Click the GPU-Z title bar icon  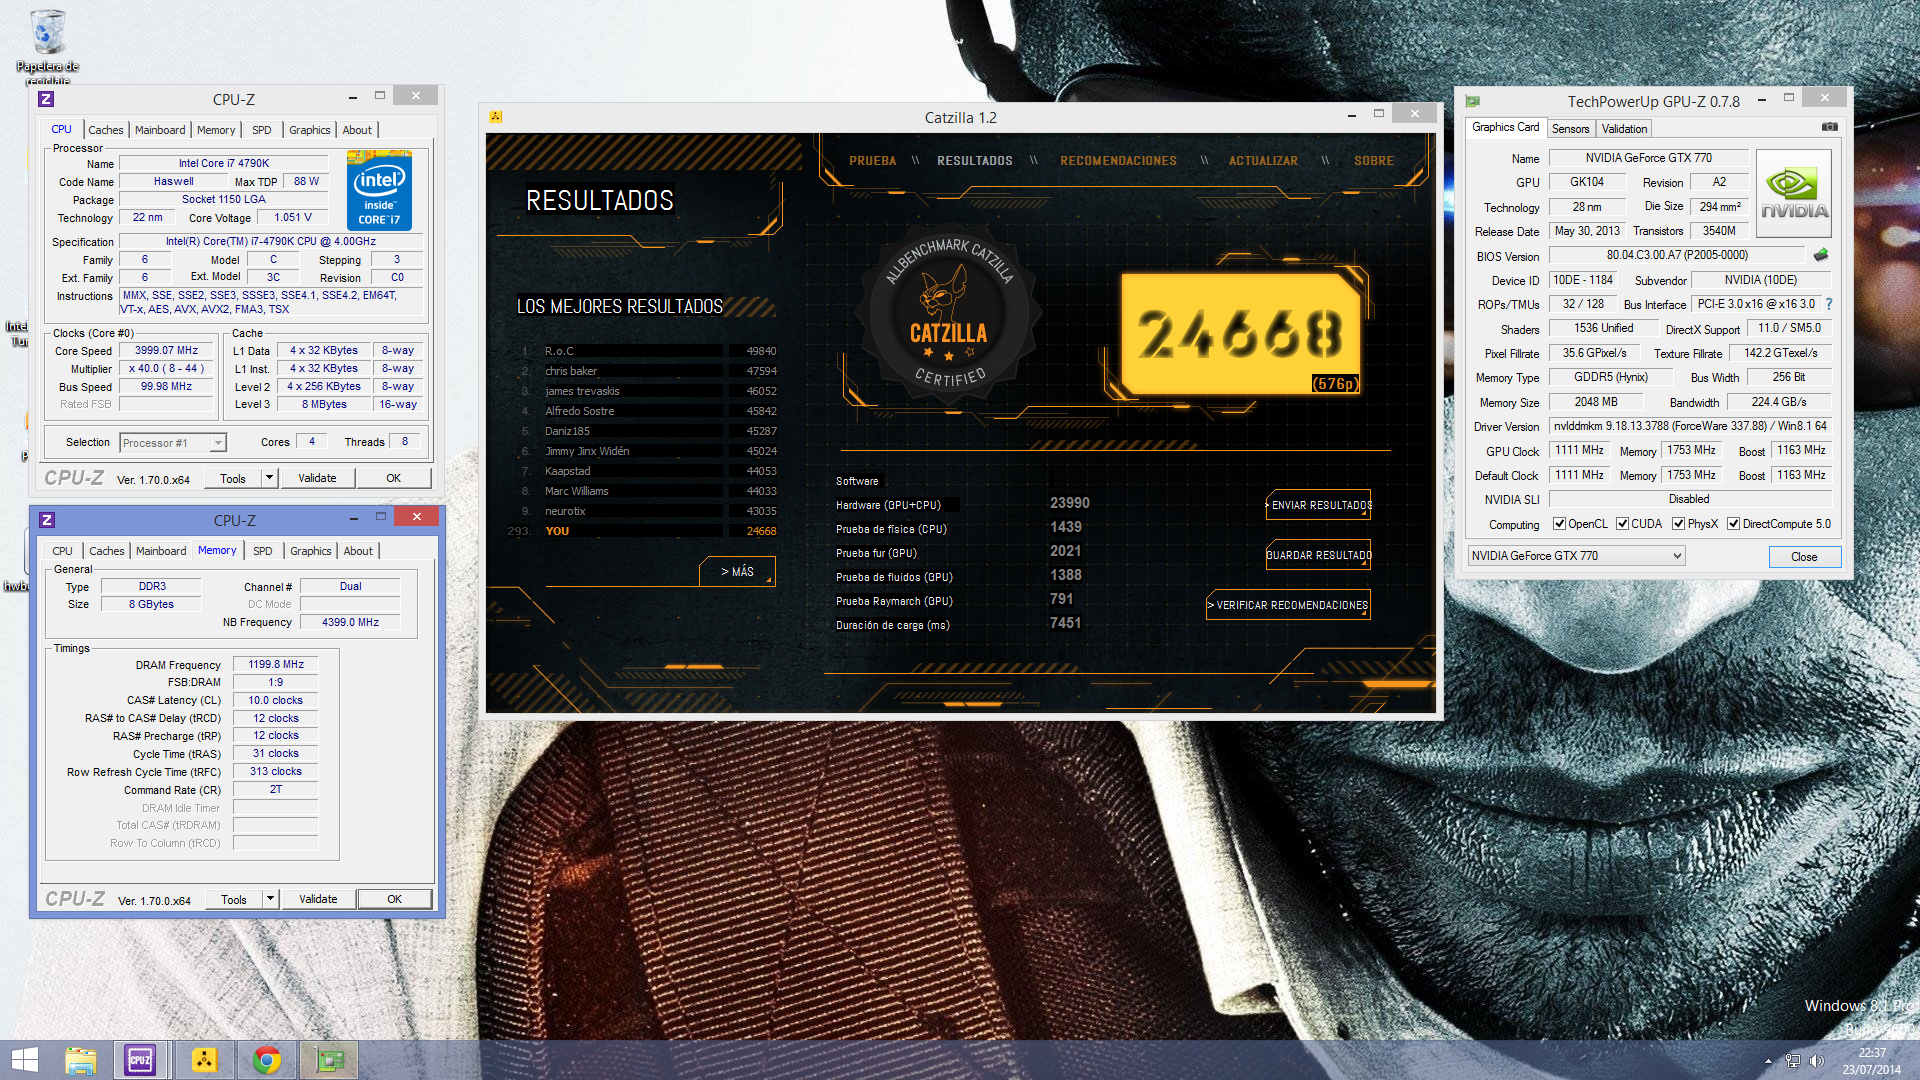(1473, 101)
